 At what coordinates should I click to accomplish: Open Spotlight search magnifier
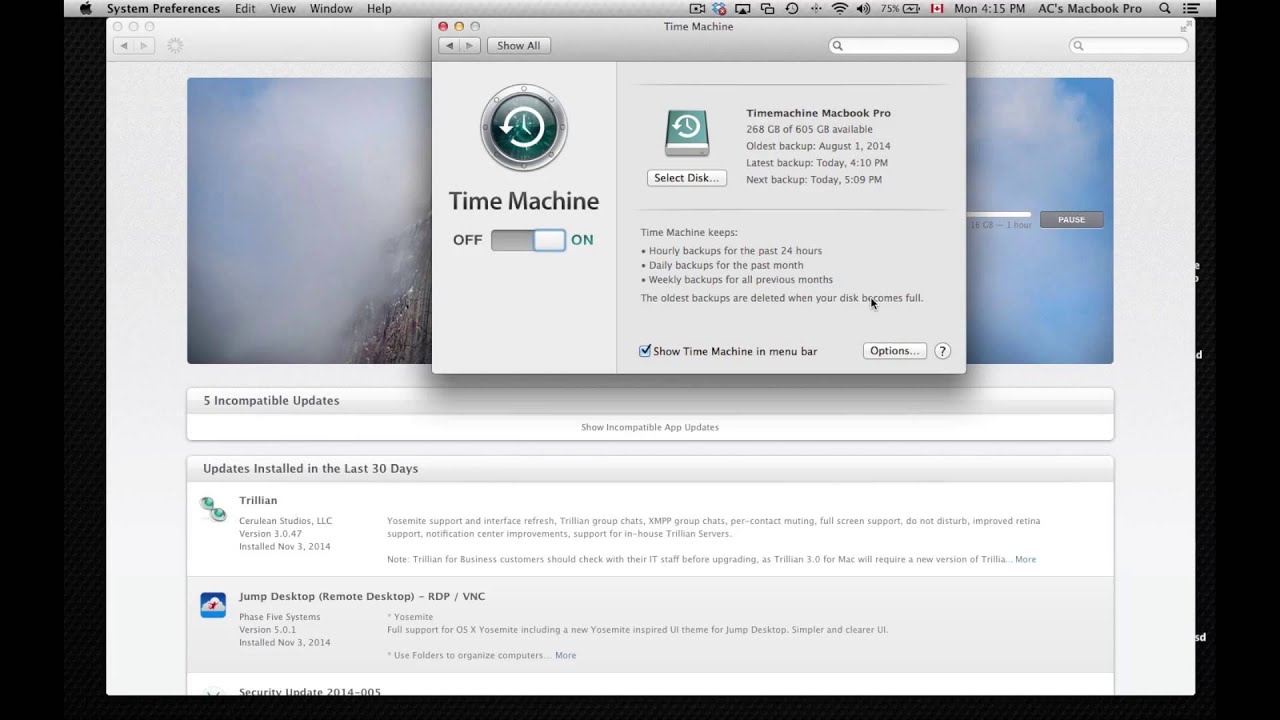[1165, 8]
